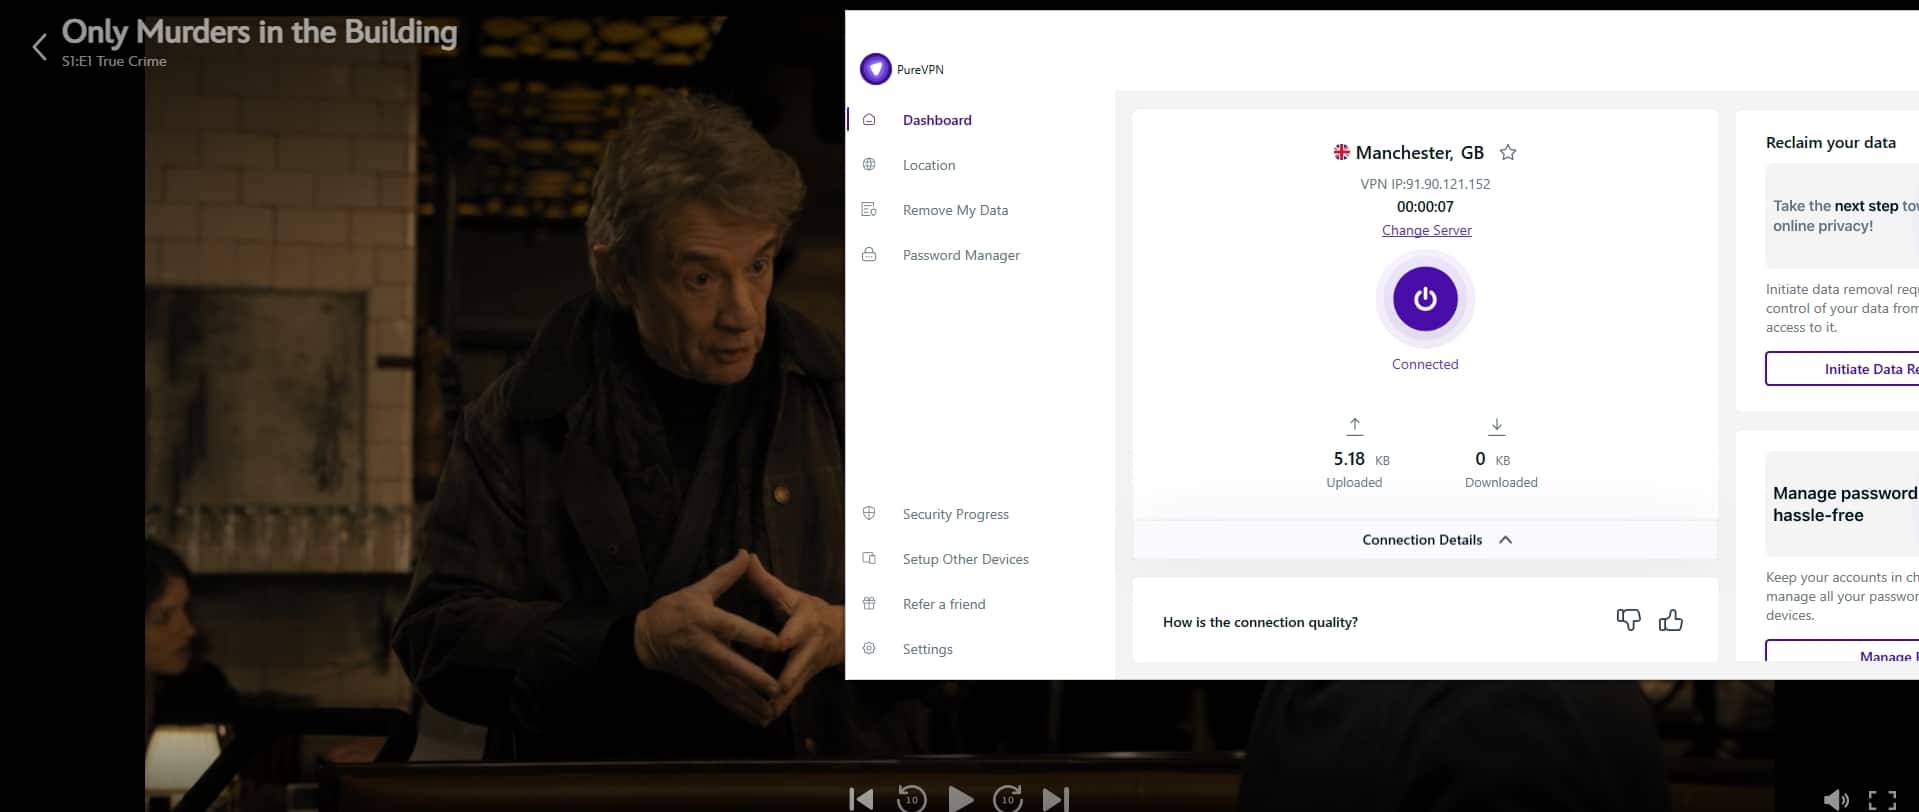This screenshot has width=1919, height=812.
Task: Rate connection quality thumbs down
Action: (x=1628, y=620)
